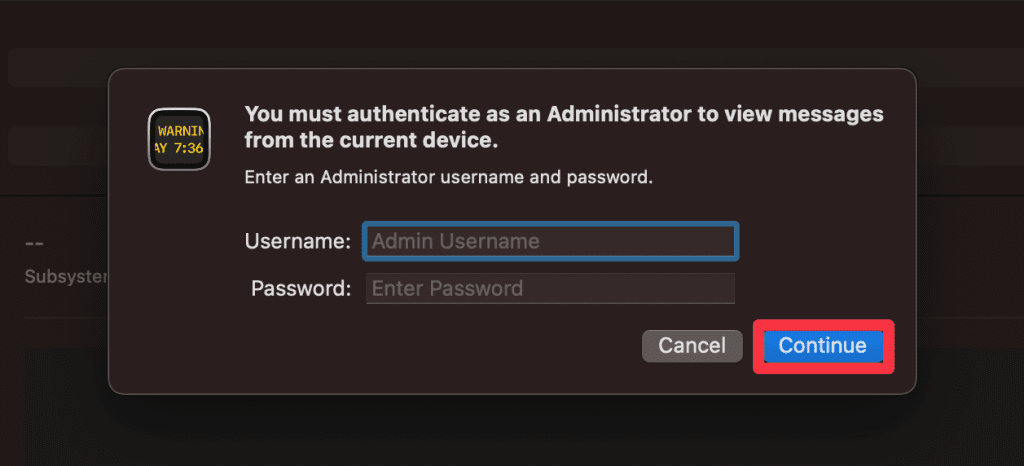1024x466 pixels.
Task: Click the Console warning app icon
Action: point(179,140)
